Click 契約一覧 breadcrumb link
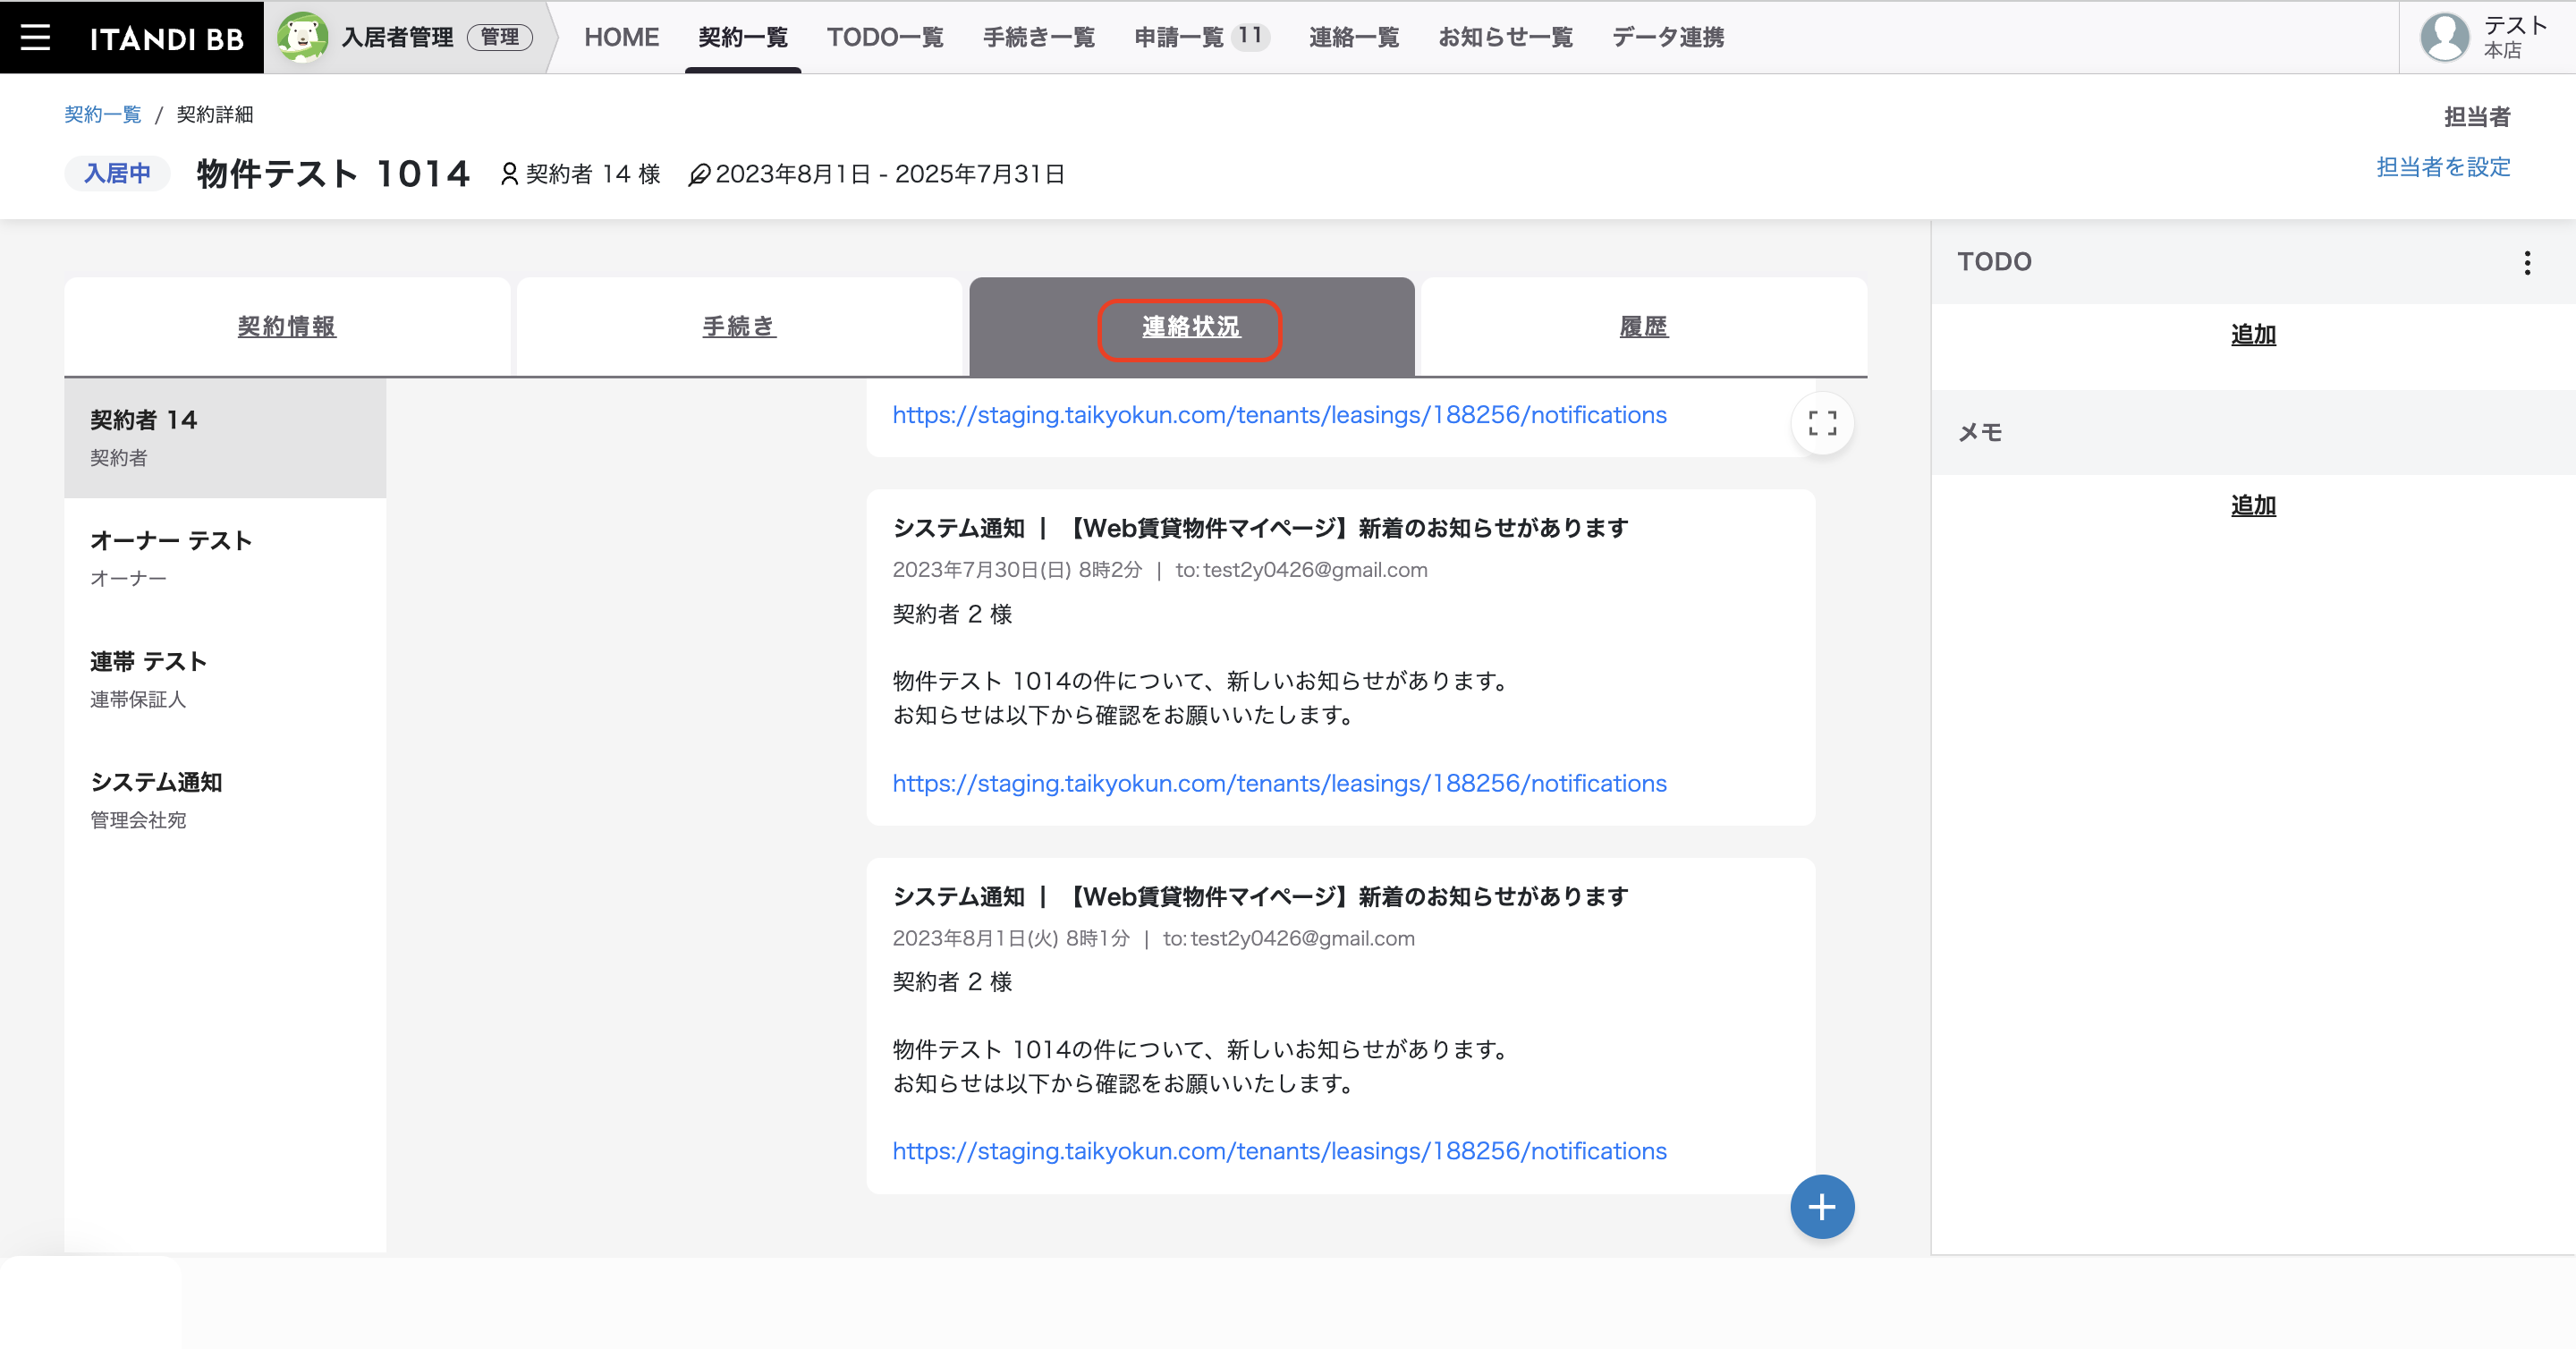 tap(103, 114)
